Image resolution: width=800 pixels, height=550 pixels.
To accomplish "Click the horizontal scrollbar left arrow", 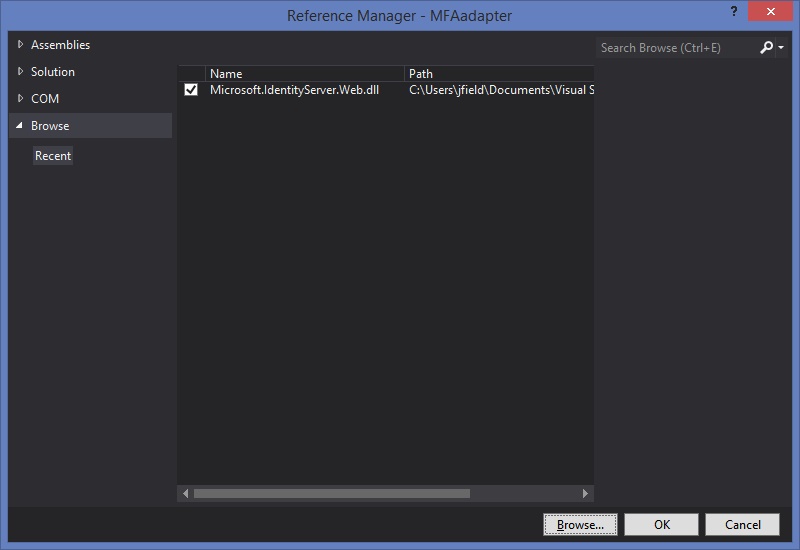I will 185,493.
